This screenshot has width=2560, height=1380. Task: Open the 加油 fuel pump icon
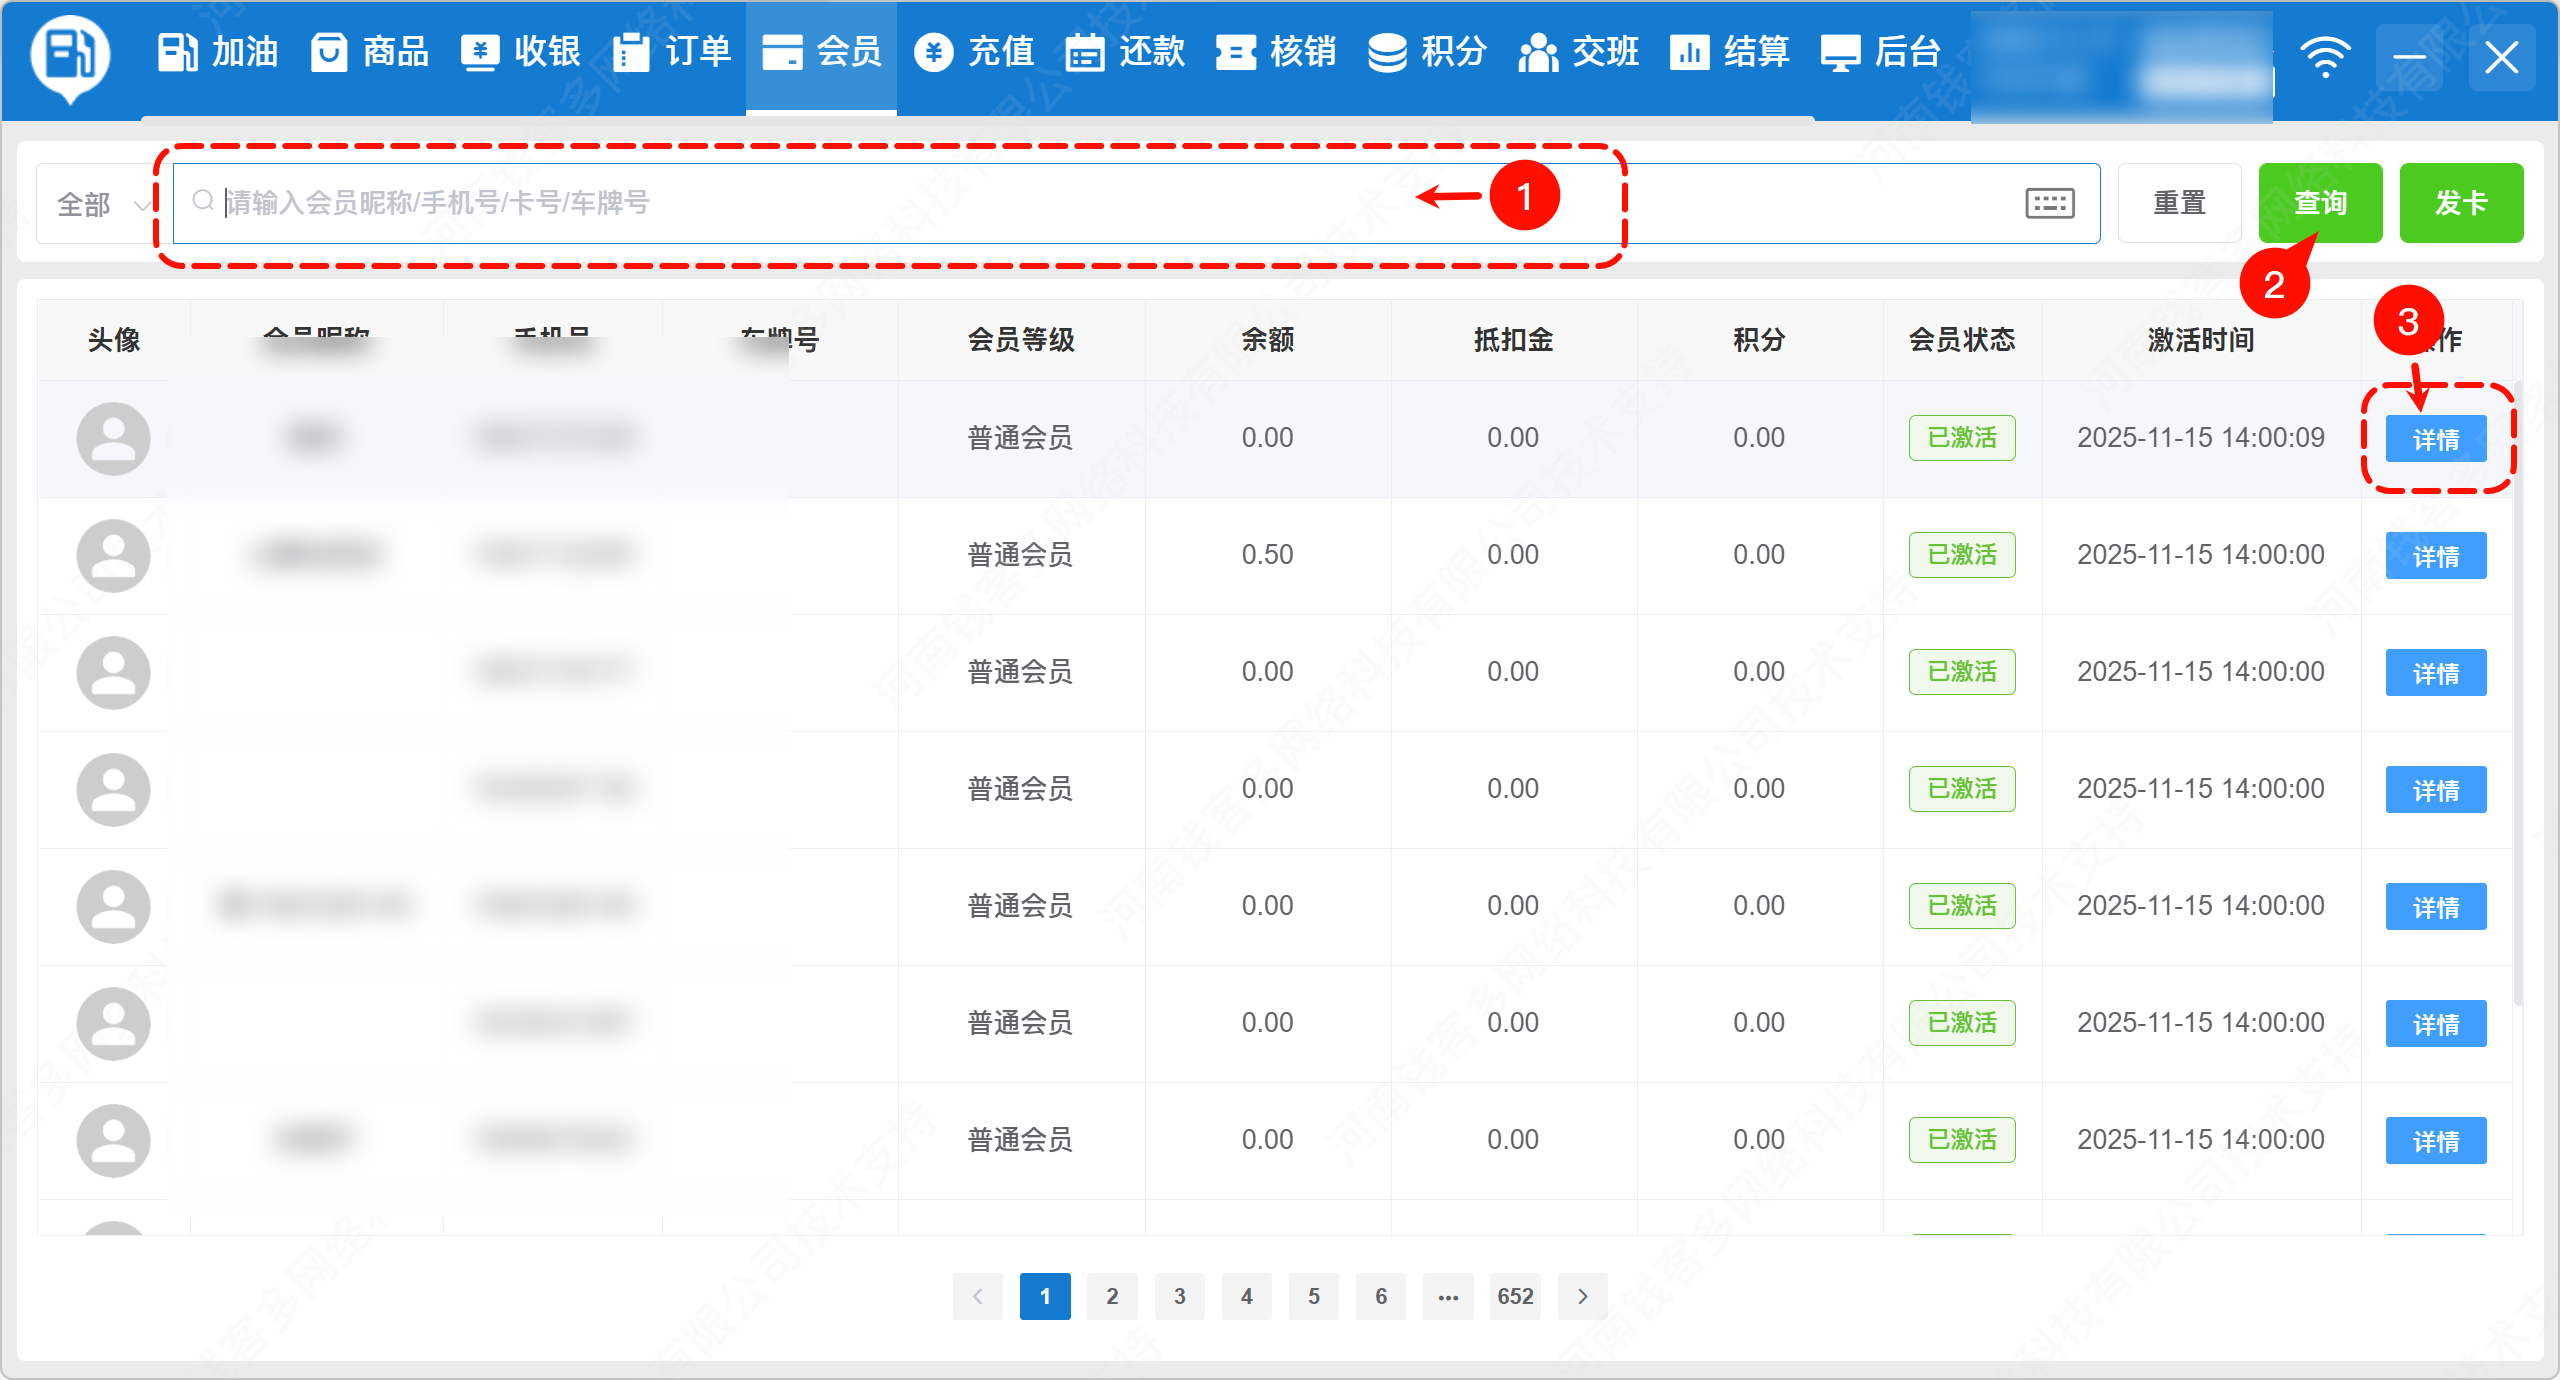(178, 52)
